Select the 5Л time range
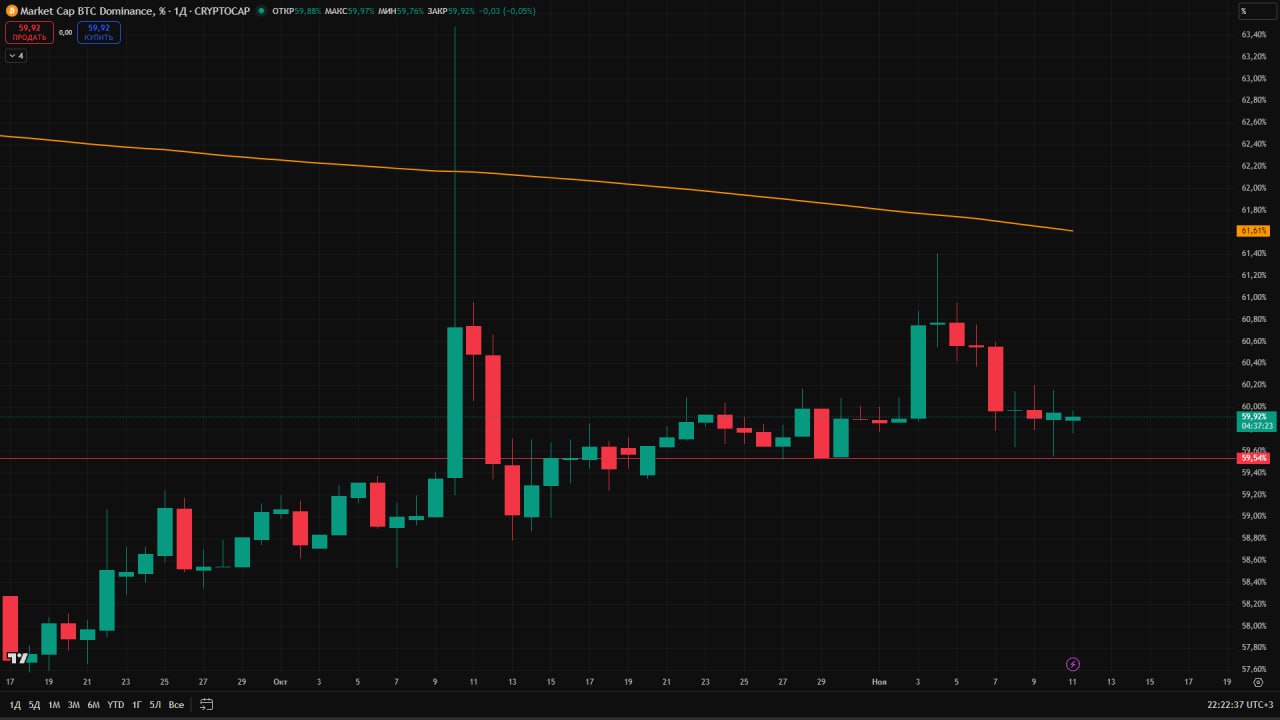The height and width of the screenshot is (720, 1280). (155, 705)
